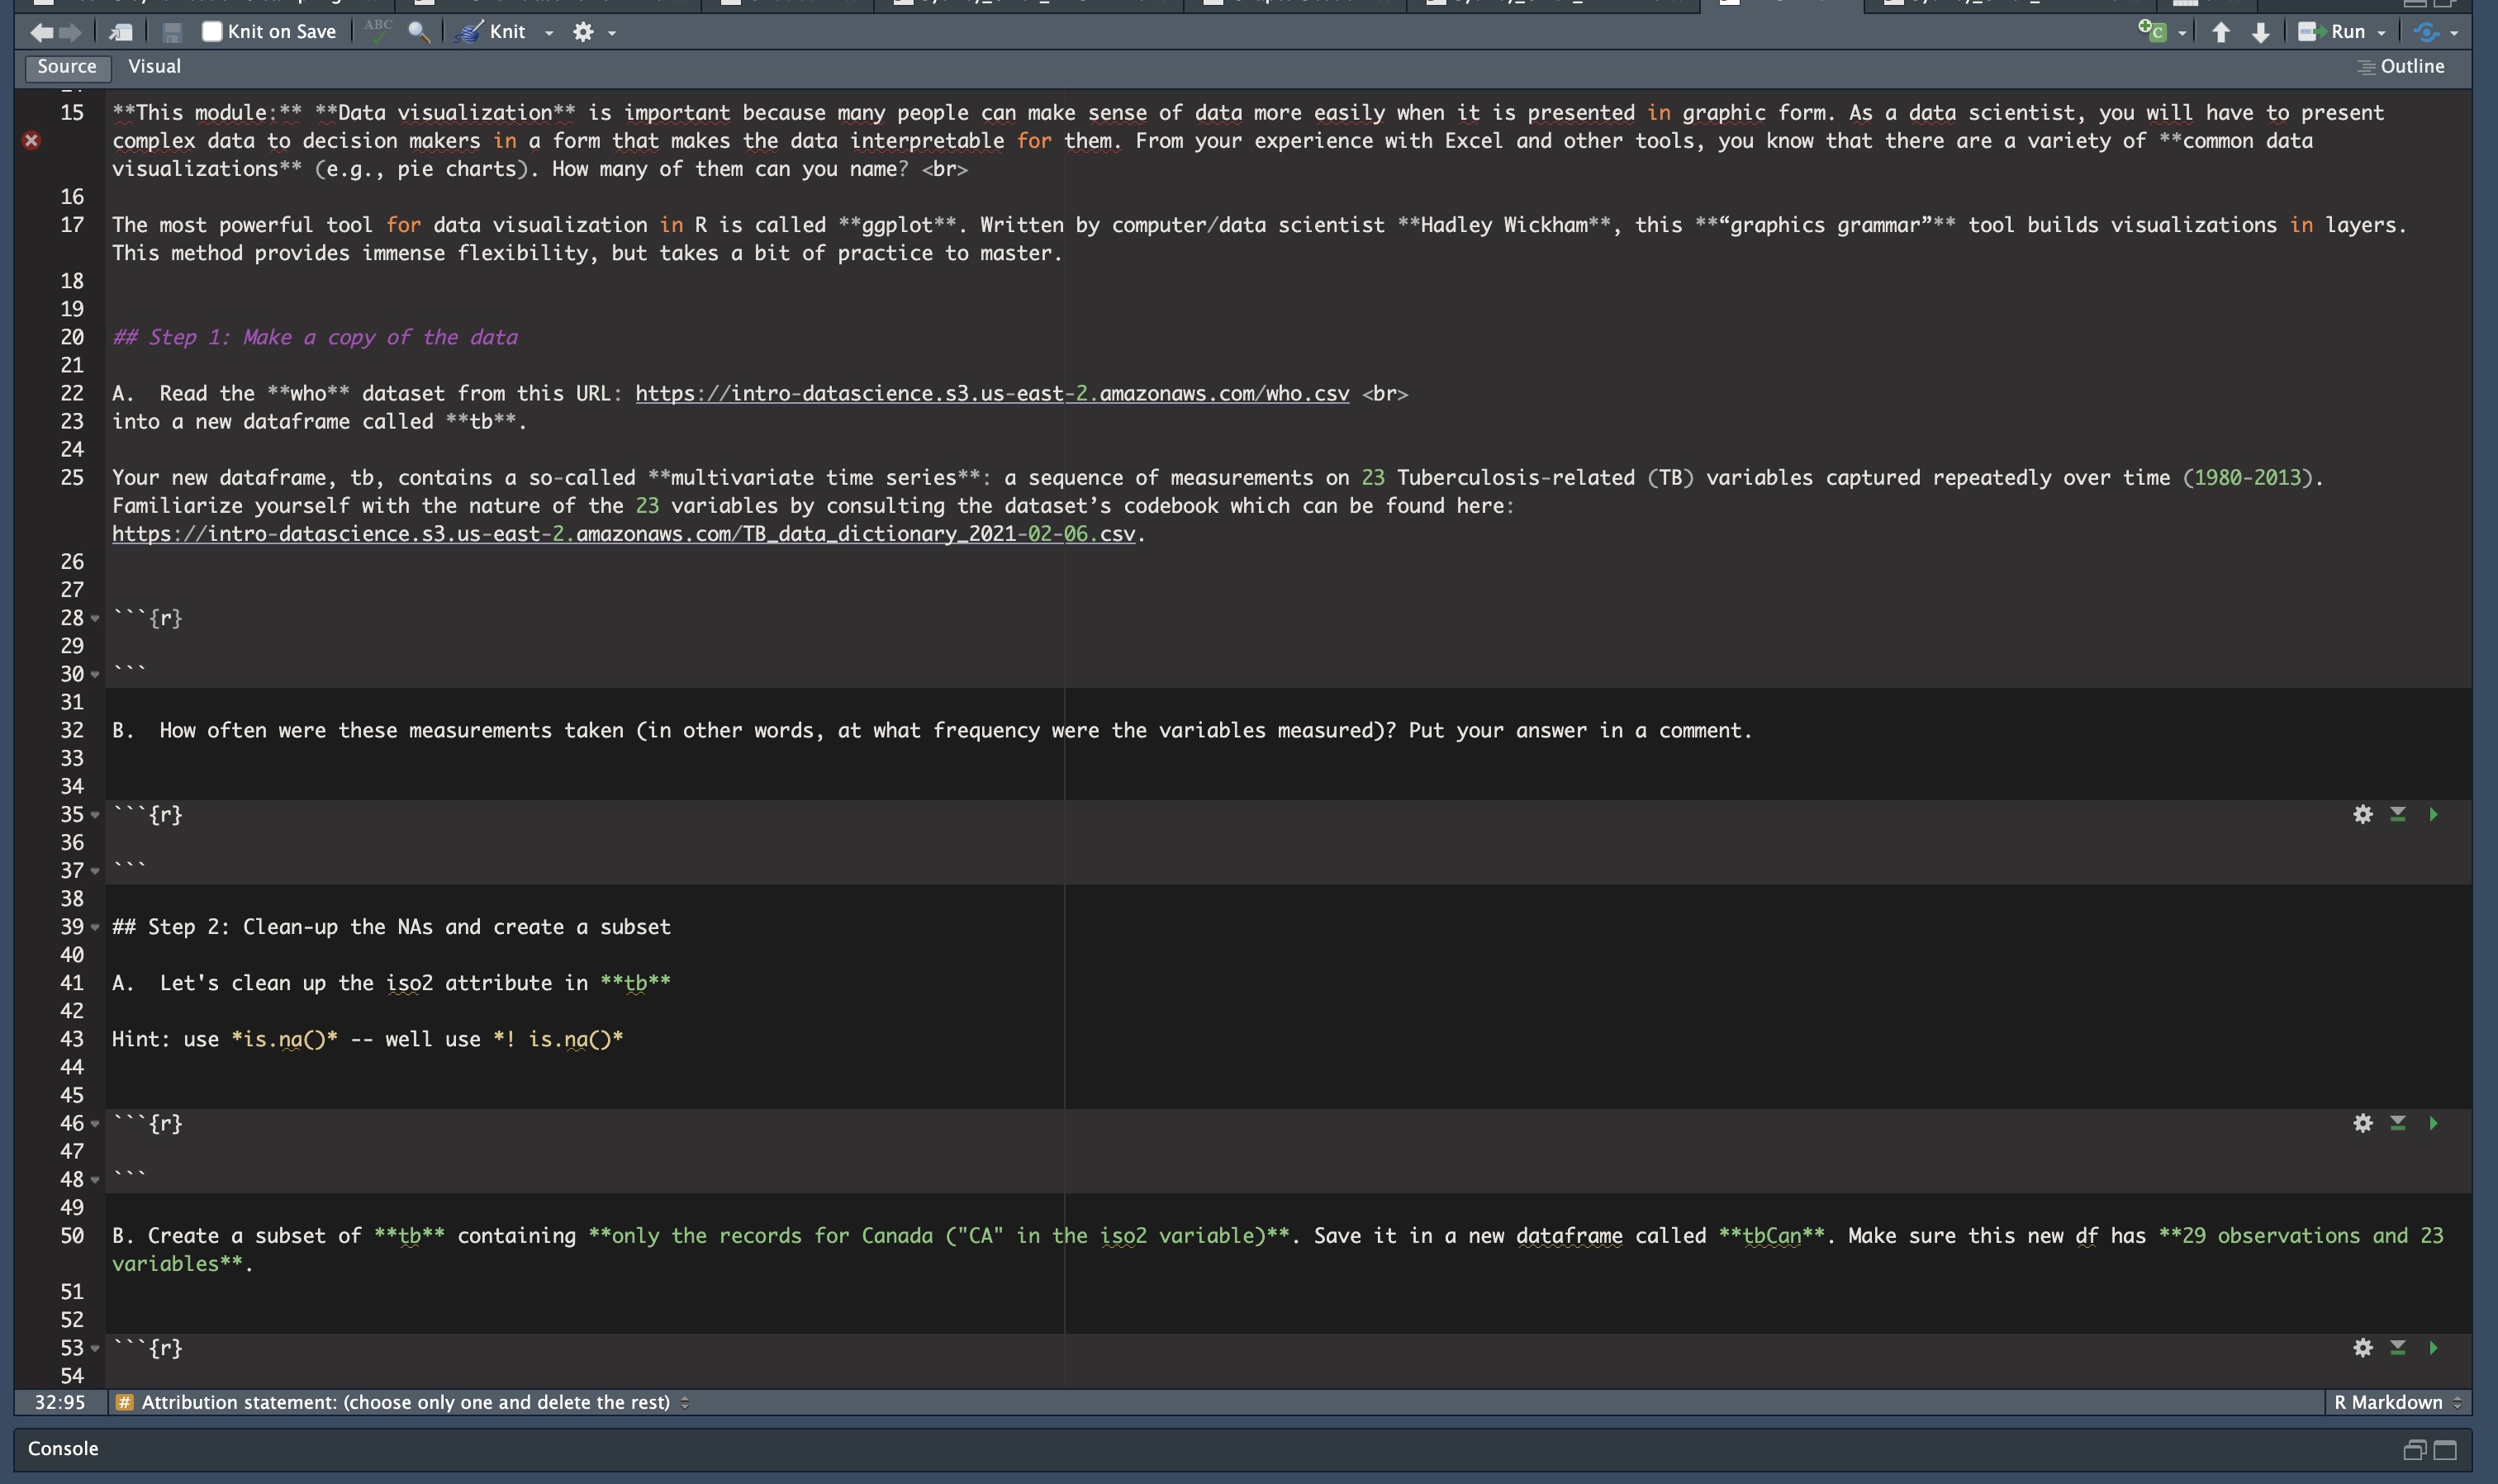Jump to the next section using the down arrow
Screen dimensions: 2498x1484
tap(2260, 31)
